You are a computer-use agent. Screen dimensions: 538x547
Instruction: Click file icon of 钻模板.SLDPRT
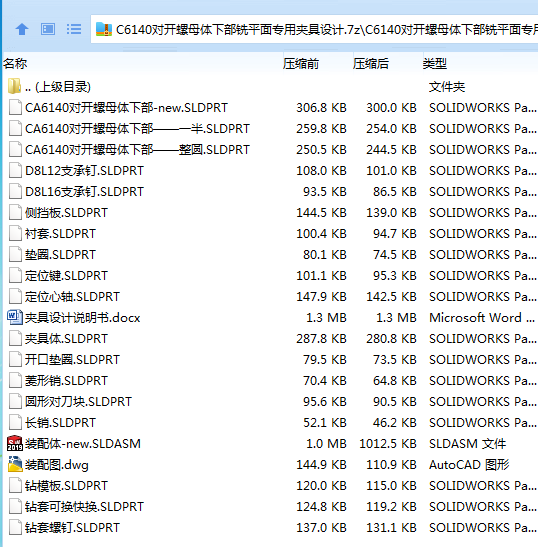point(15,486)
